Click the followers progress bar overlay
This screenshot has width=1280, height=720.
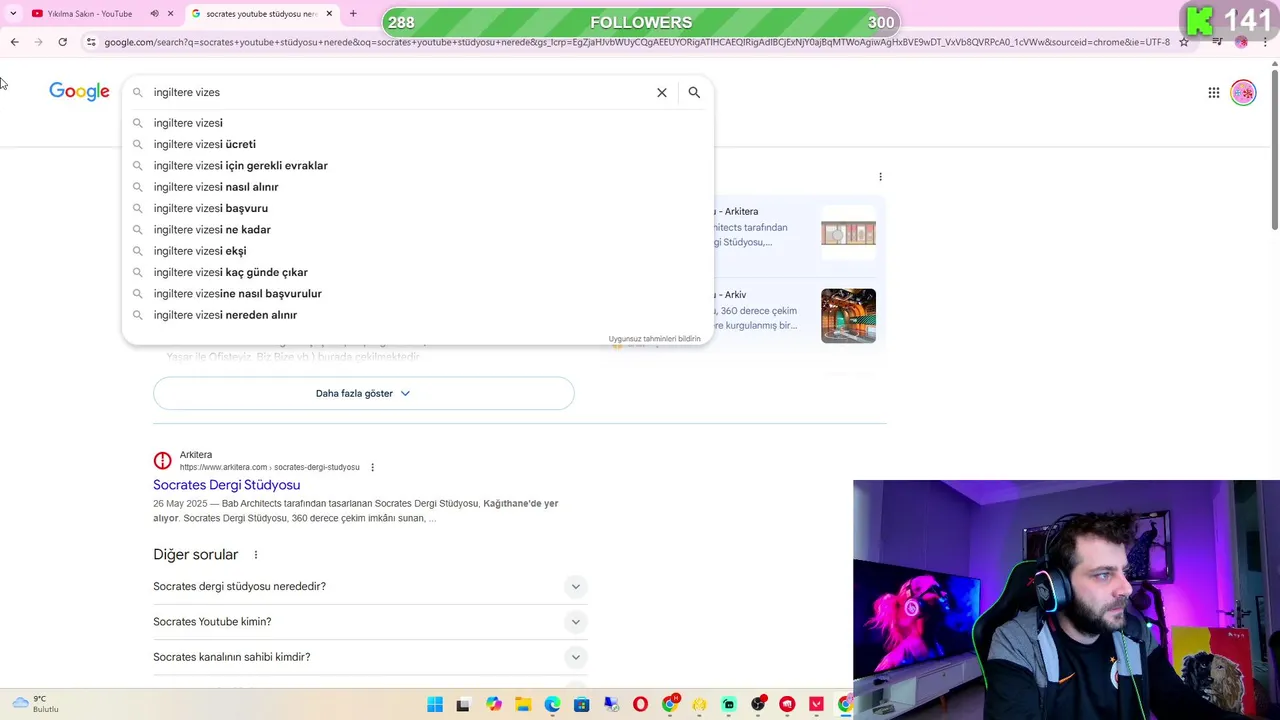pos(641,22)
